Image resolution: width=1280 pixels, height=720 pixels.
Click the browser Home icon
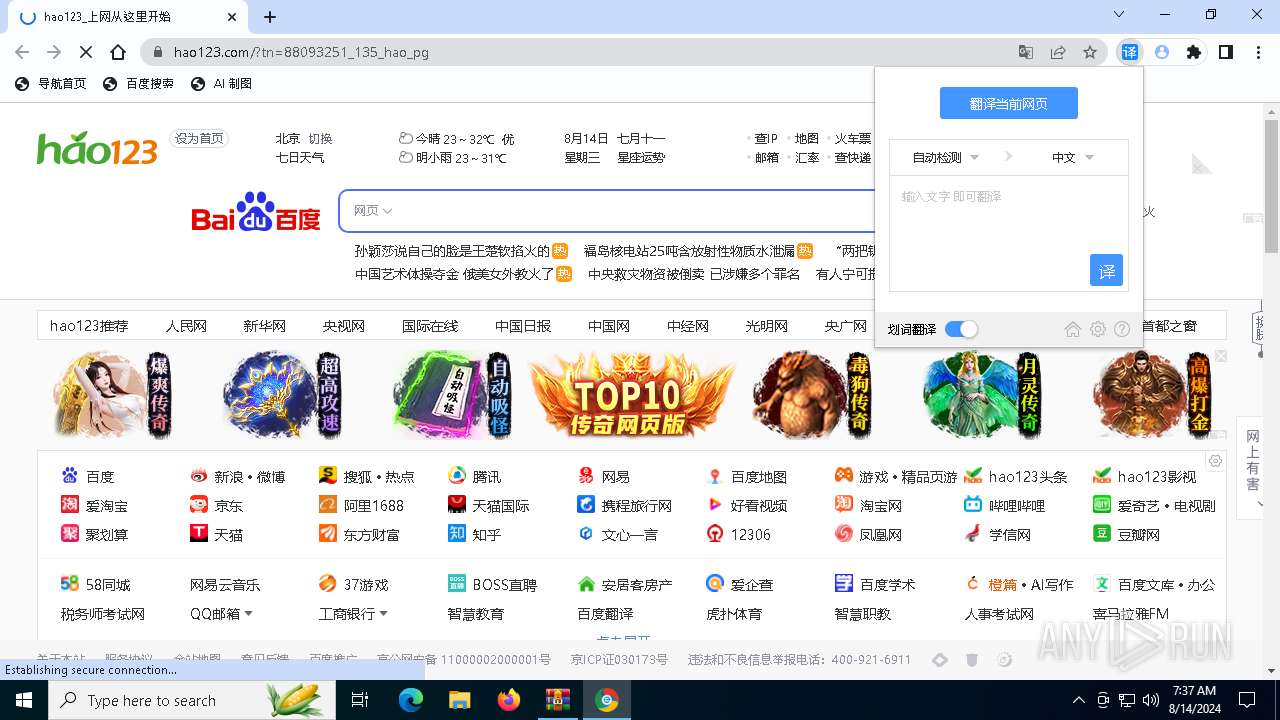click(118, 52)
